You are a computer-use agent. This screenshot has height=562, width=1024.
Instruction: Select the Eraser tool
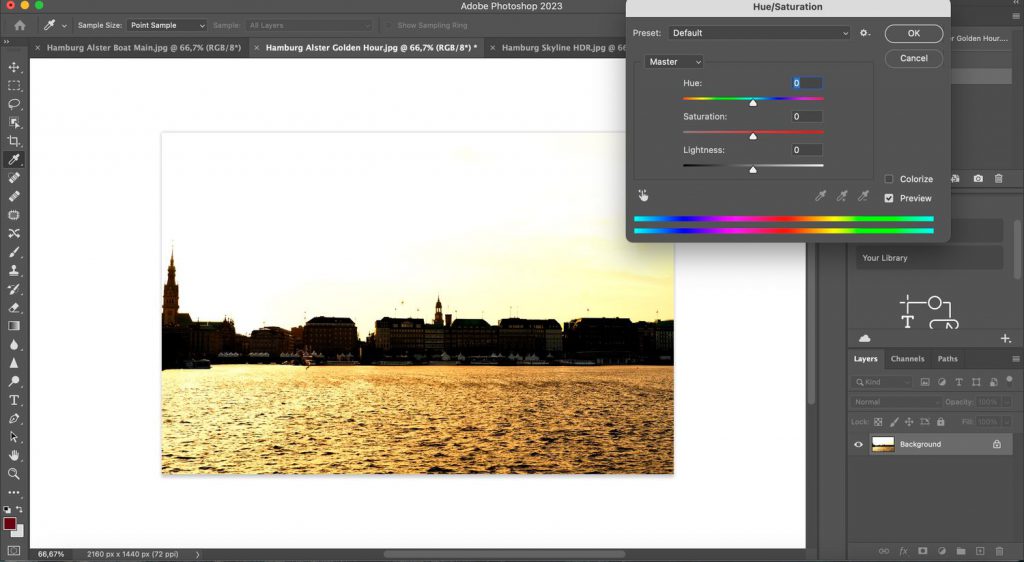[x=14, y=307]
